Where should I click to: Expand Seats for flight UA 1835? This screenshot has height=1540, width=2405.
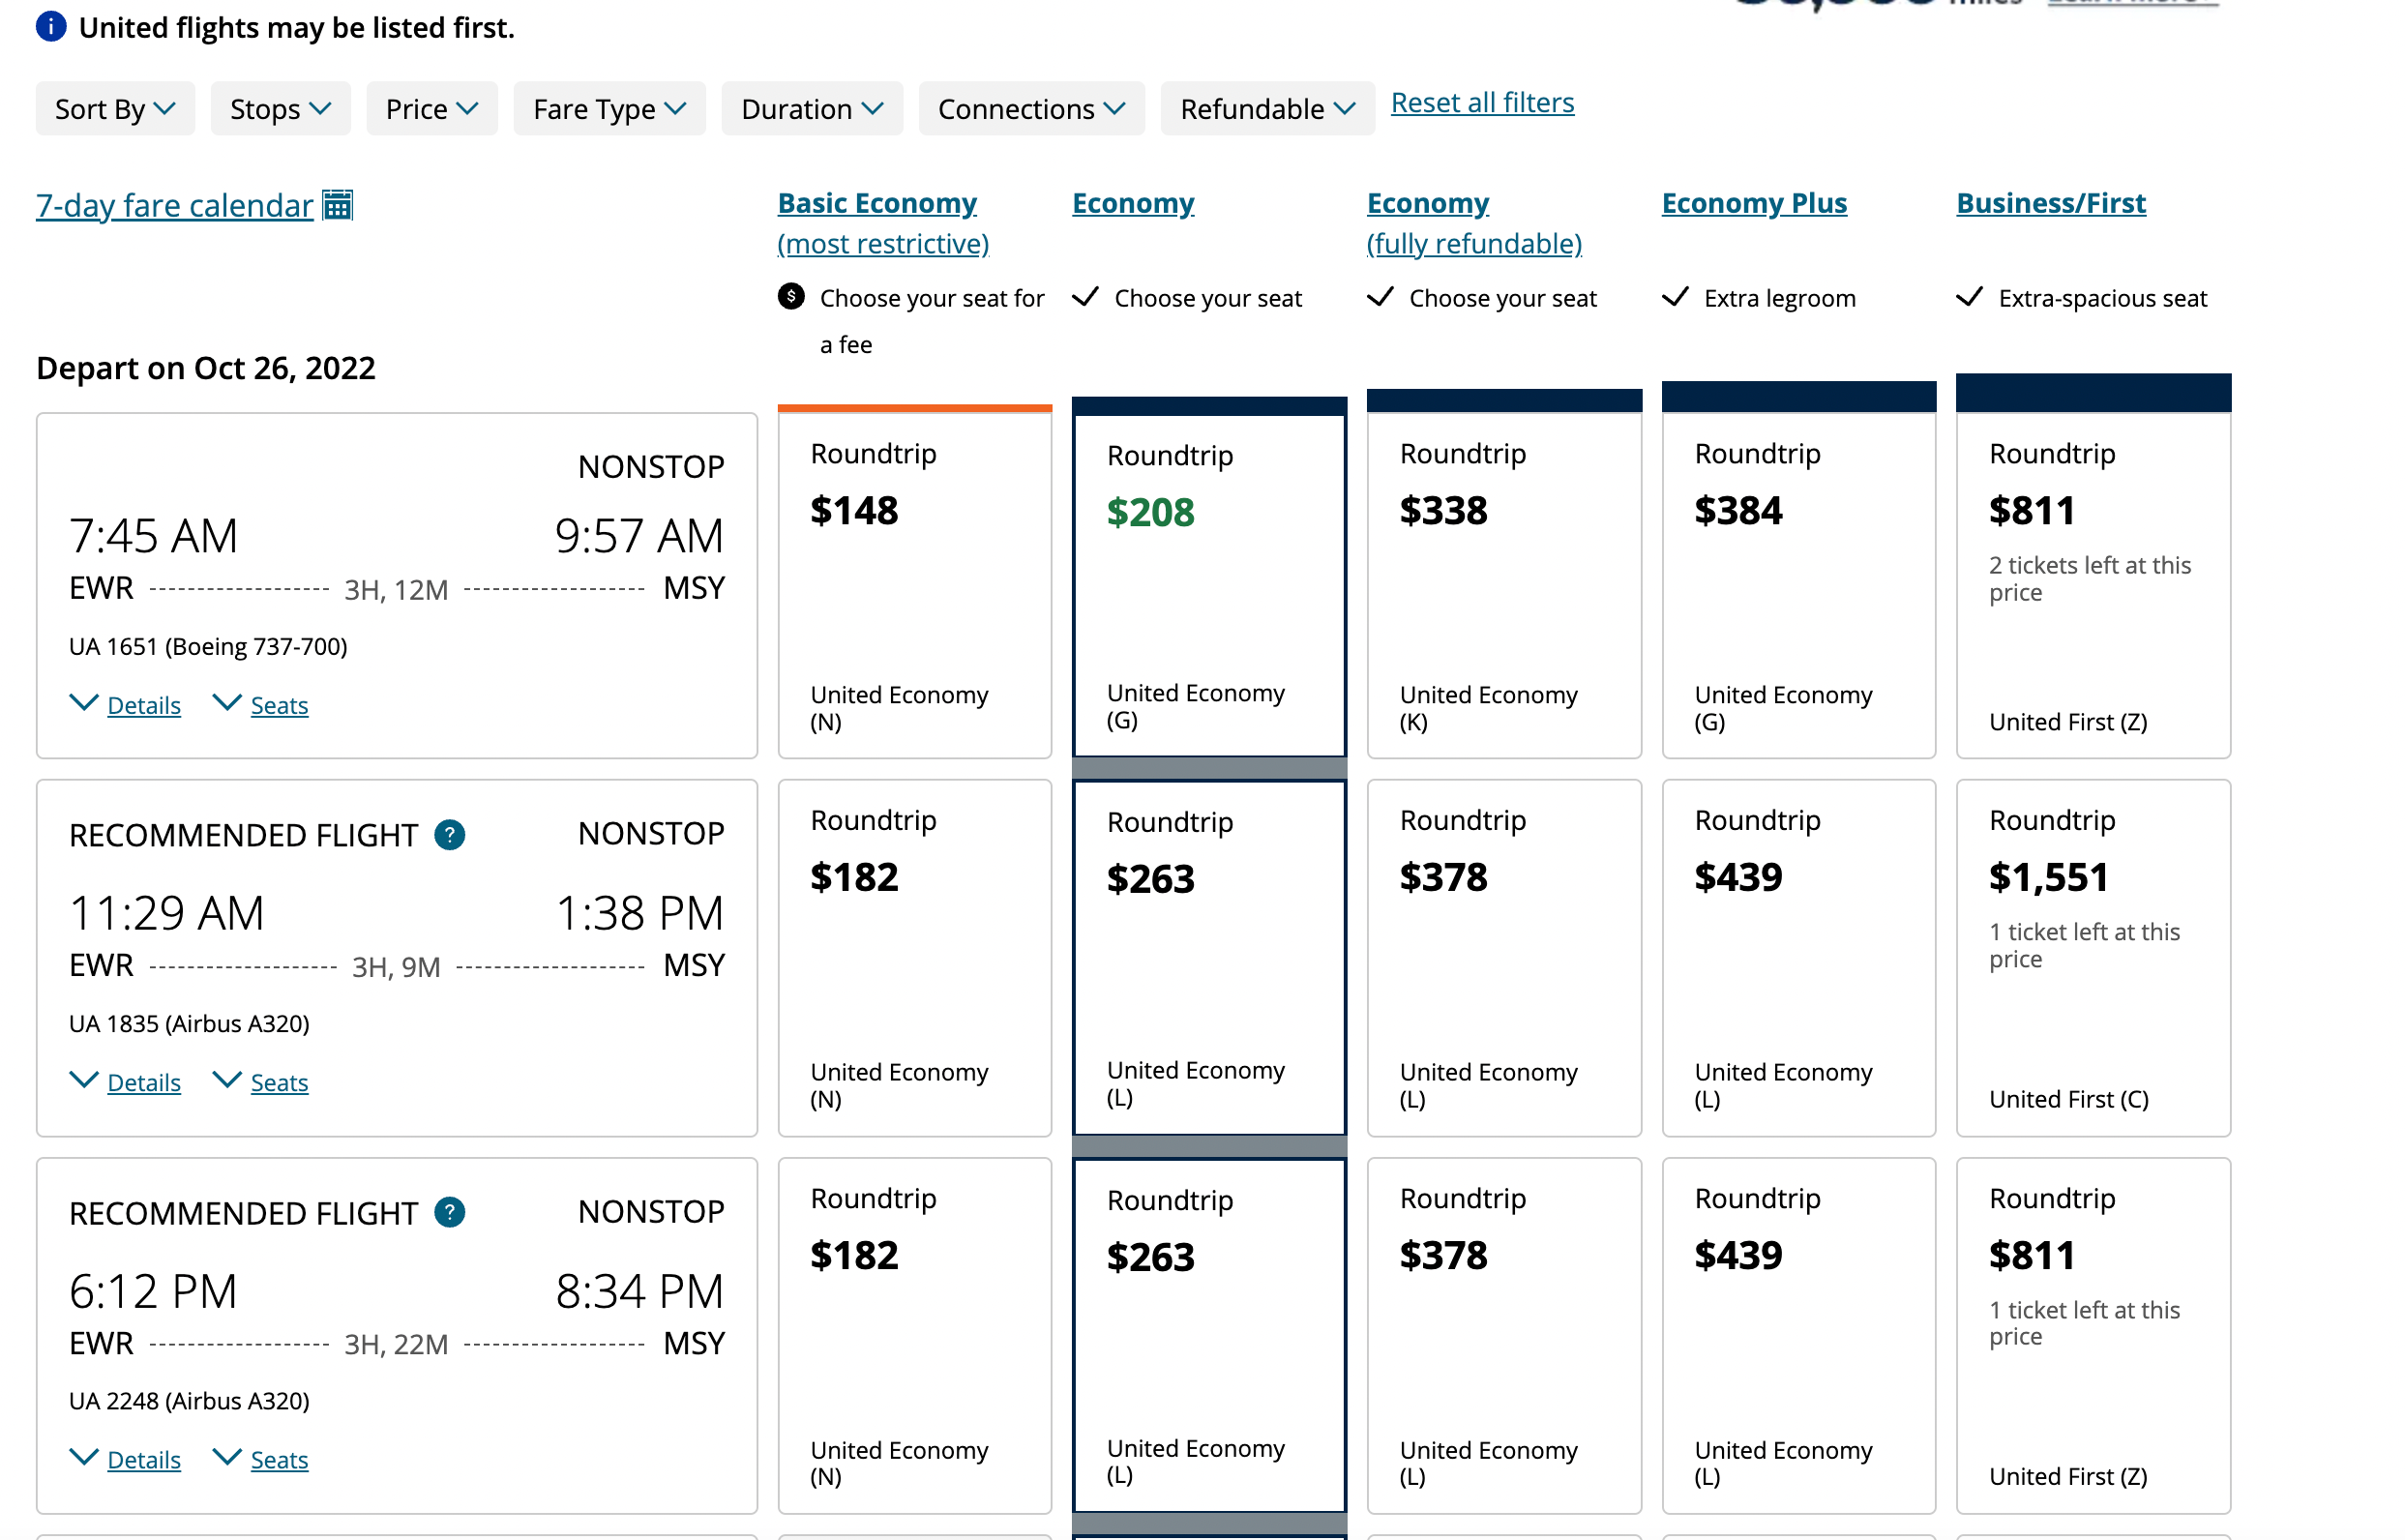click(x=278, y=1082)
